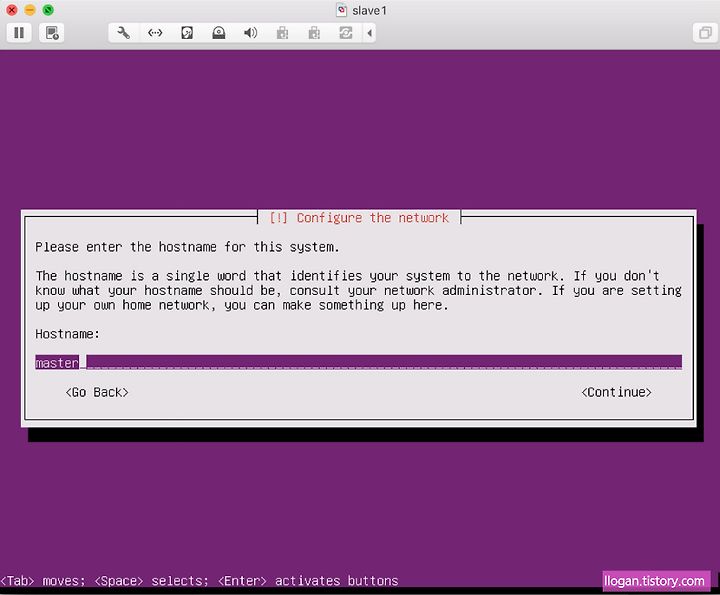Click the 'Hostname:' label
The height and width of the screenshot is (595, 720).
point(68,334)
